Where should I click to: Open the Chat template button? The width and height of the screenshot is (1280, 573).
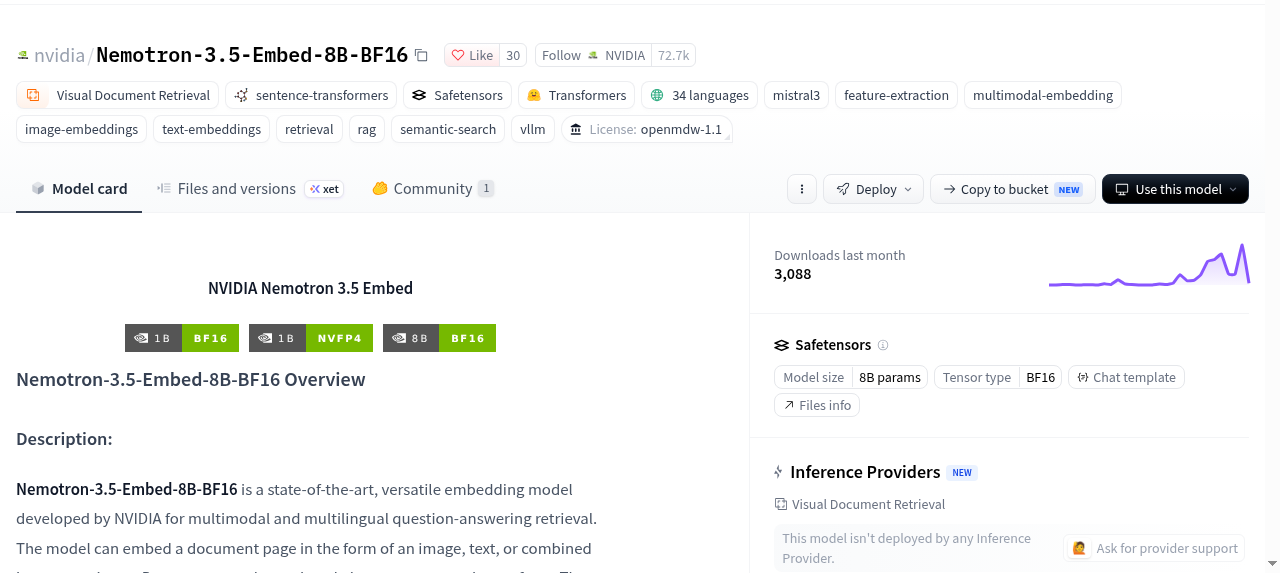coord(1126,377)
